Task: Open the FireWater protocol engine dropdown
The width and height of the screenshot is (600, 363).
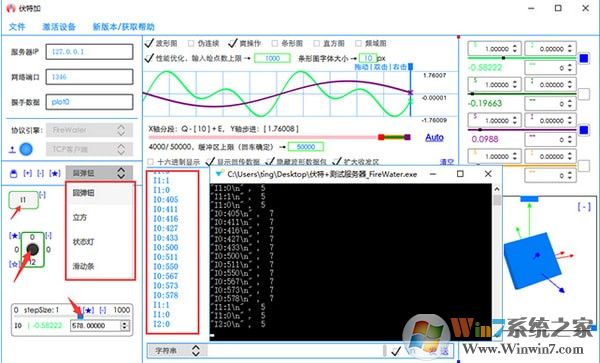Action: click(x=90, y=130)
